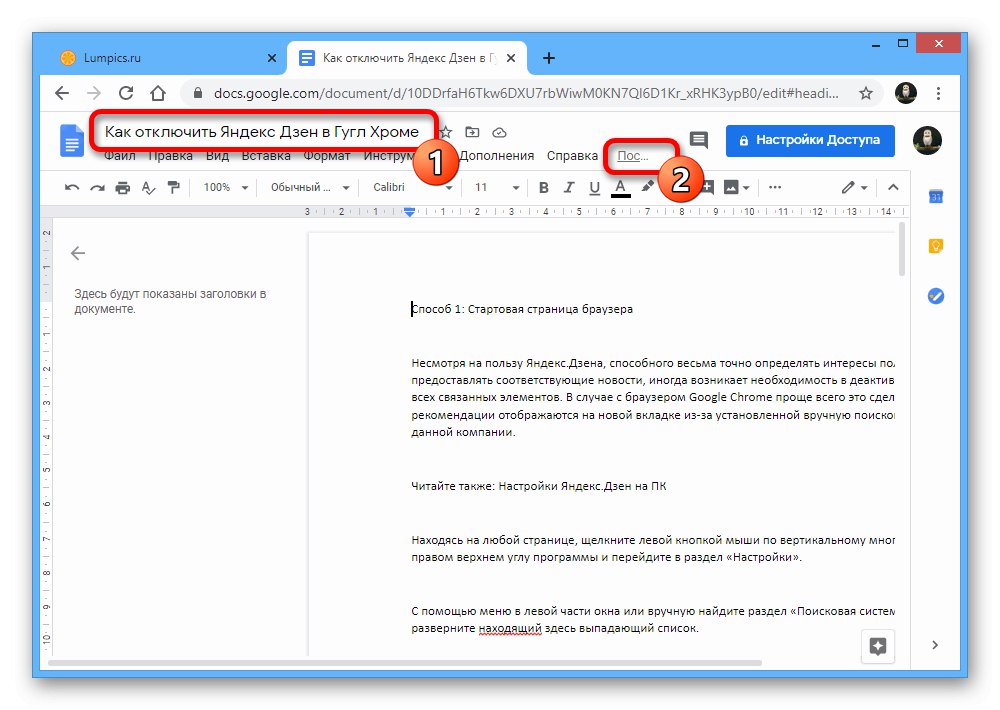The width and height of the screenshot is (1000, 710).
Task: Click the Redo arrow in toolbar
Action: pos(97,188)
